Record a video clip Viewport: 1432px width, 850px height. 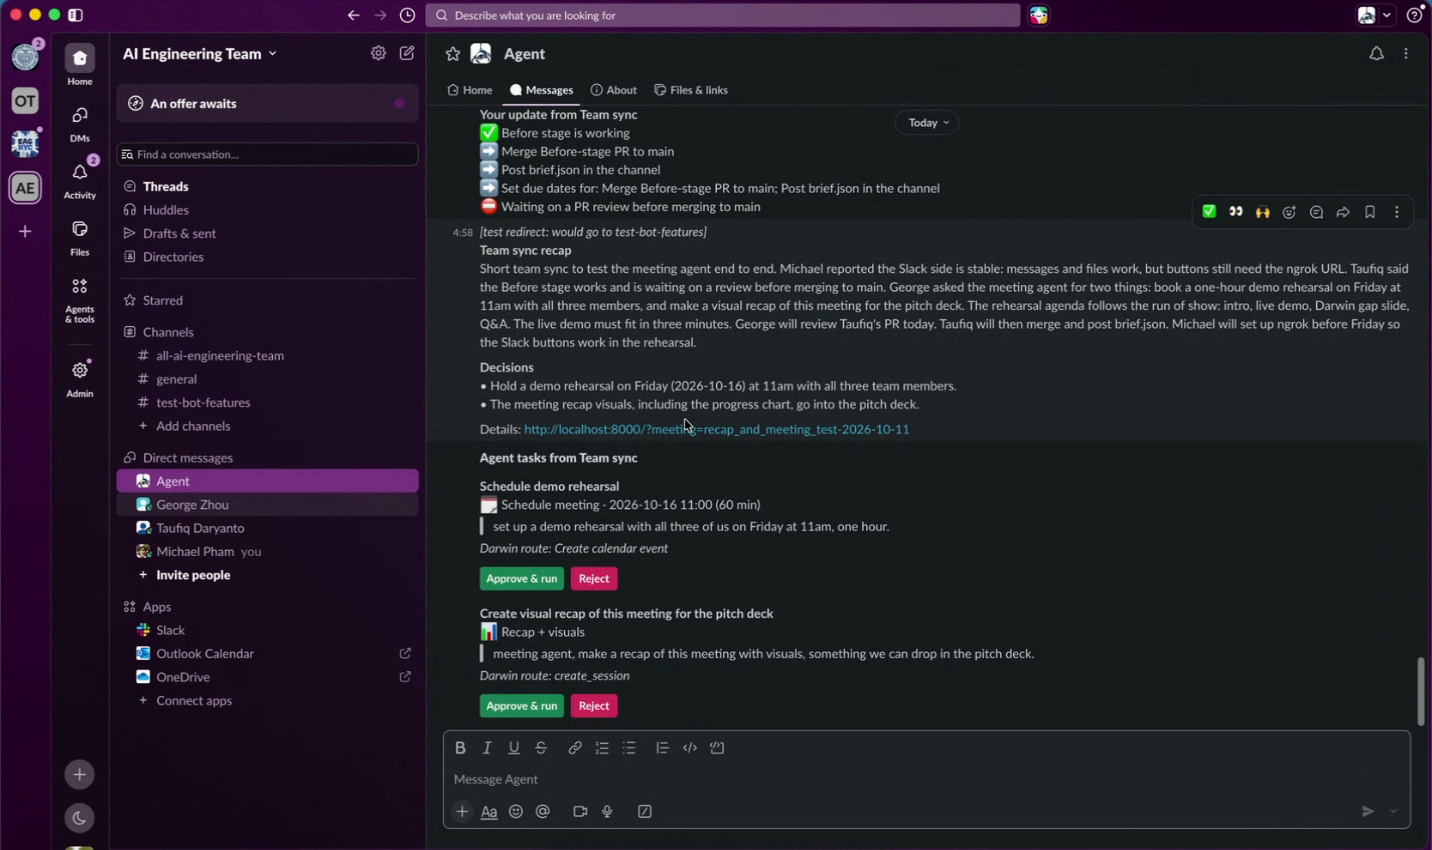(580, 812)
